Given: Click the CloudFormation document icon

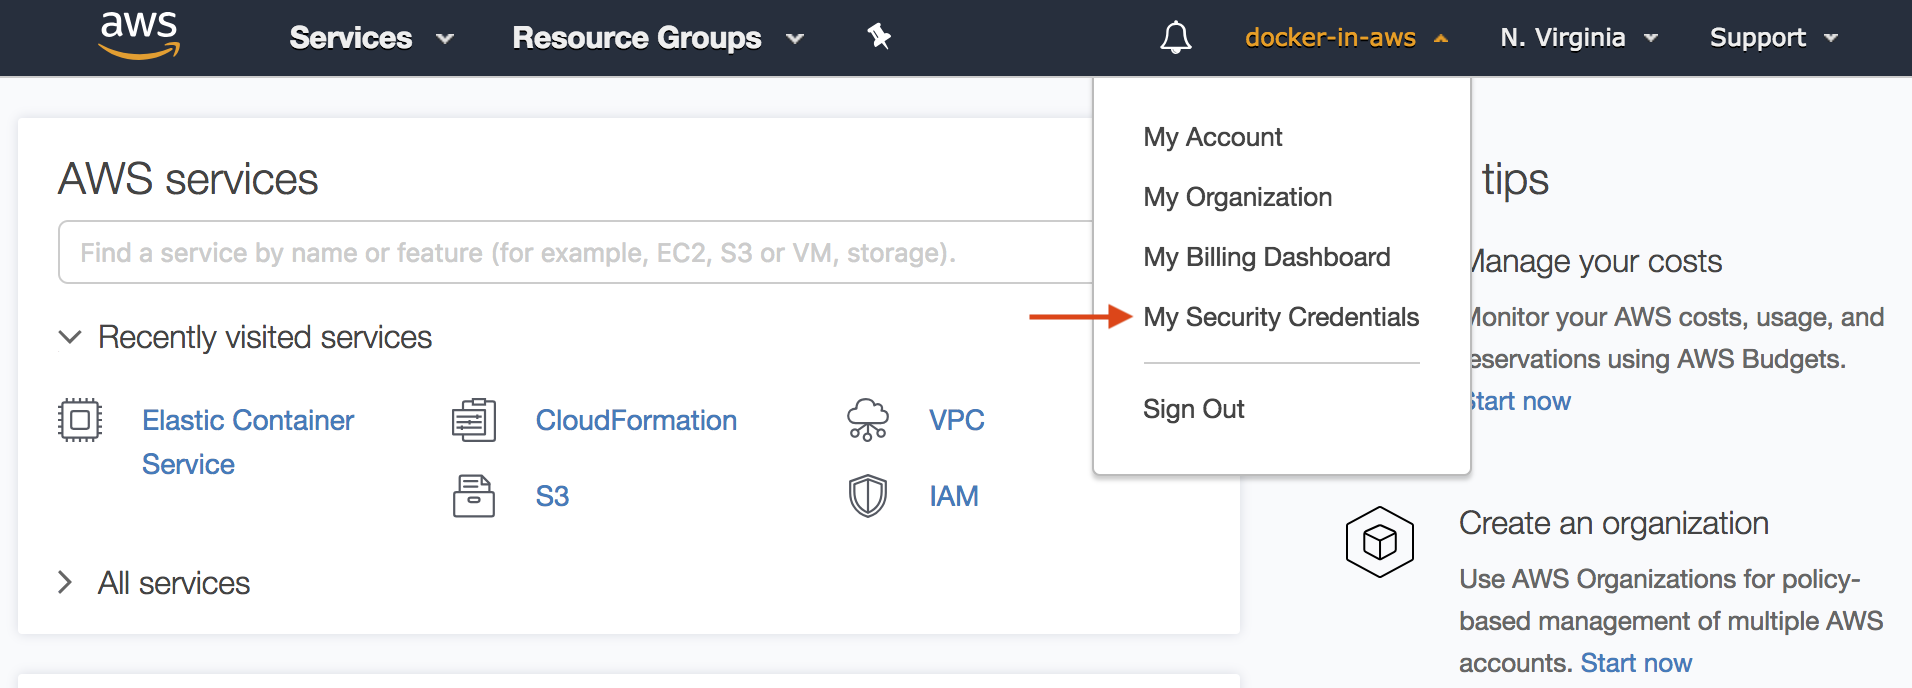Looking at the screenshot, I should [474, 420].
